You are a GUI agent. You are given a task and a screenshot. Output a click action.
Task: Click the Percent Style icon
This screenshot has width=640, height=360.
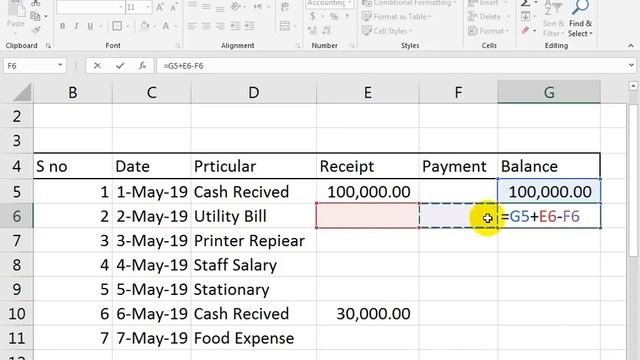[x=334, y=16]
